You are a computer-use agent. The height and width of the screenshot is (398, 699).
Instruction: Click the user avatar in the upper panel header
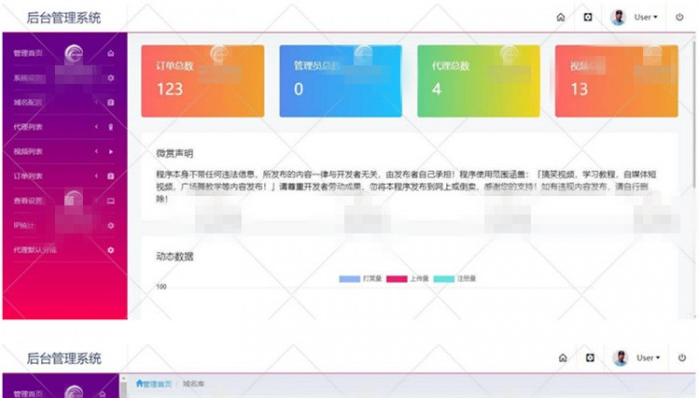point(618,17)
